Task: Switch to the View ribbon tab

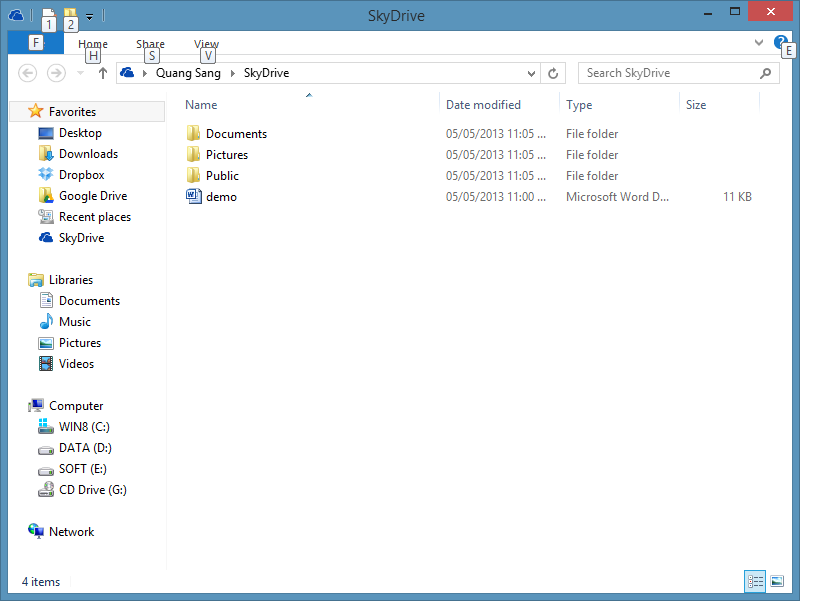Action: (x=206, y=44)
